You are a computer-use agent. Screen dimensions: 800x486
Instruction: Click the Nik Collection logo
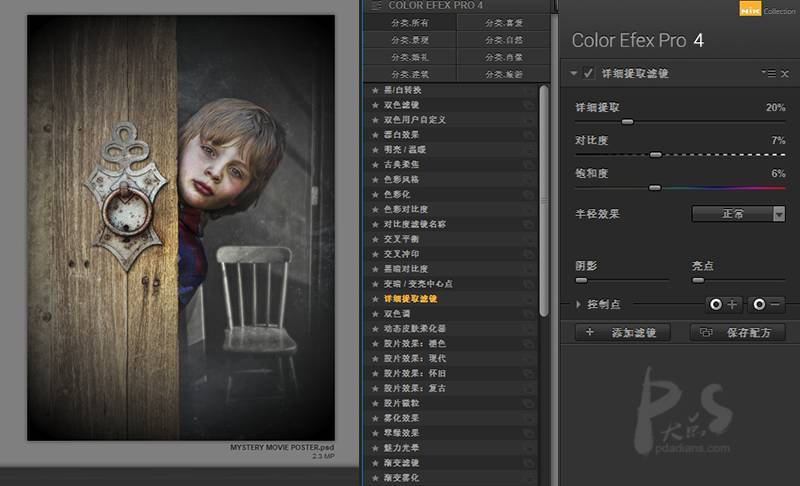point(767,9)
